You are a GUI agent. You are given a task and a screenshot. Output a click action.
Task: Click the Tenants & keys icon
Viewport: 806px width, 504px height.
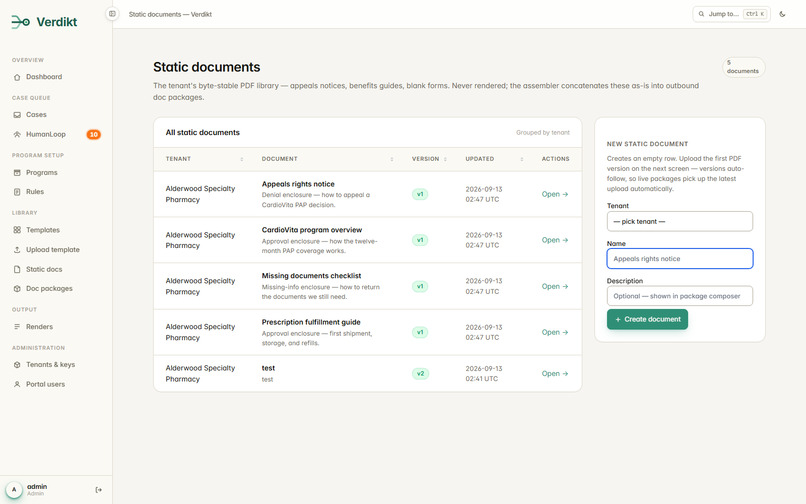17,365
